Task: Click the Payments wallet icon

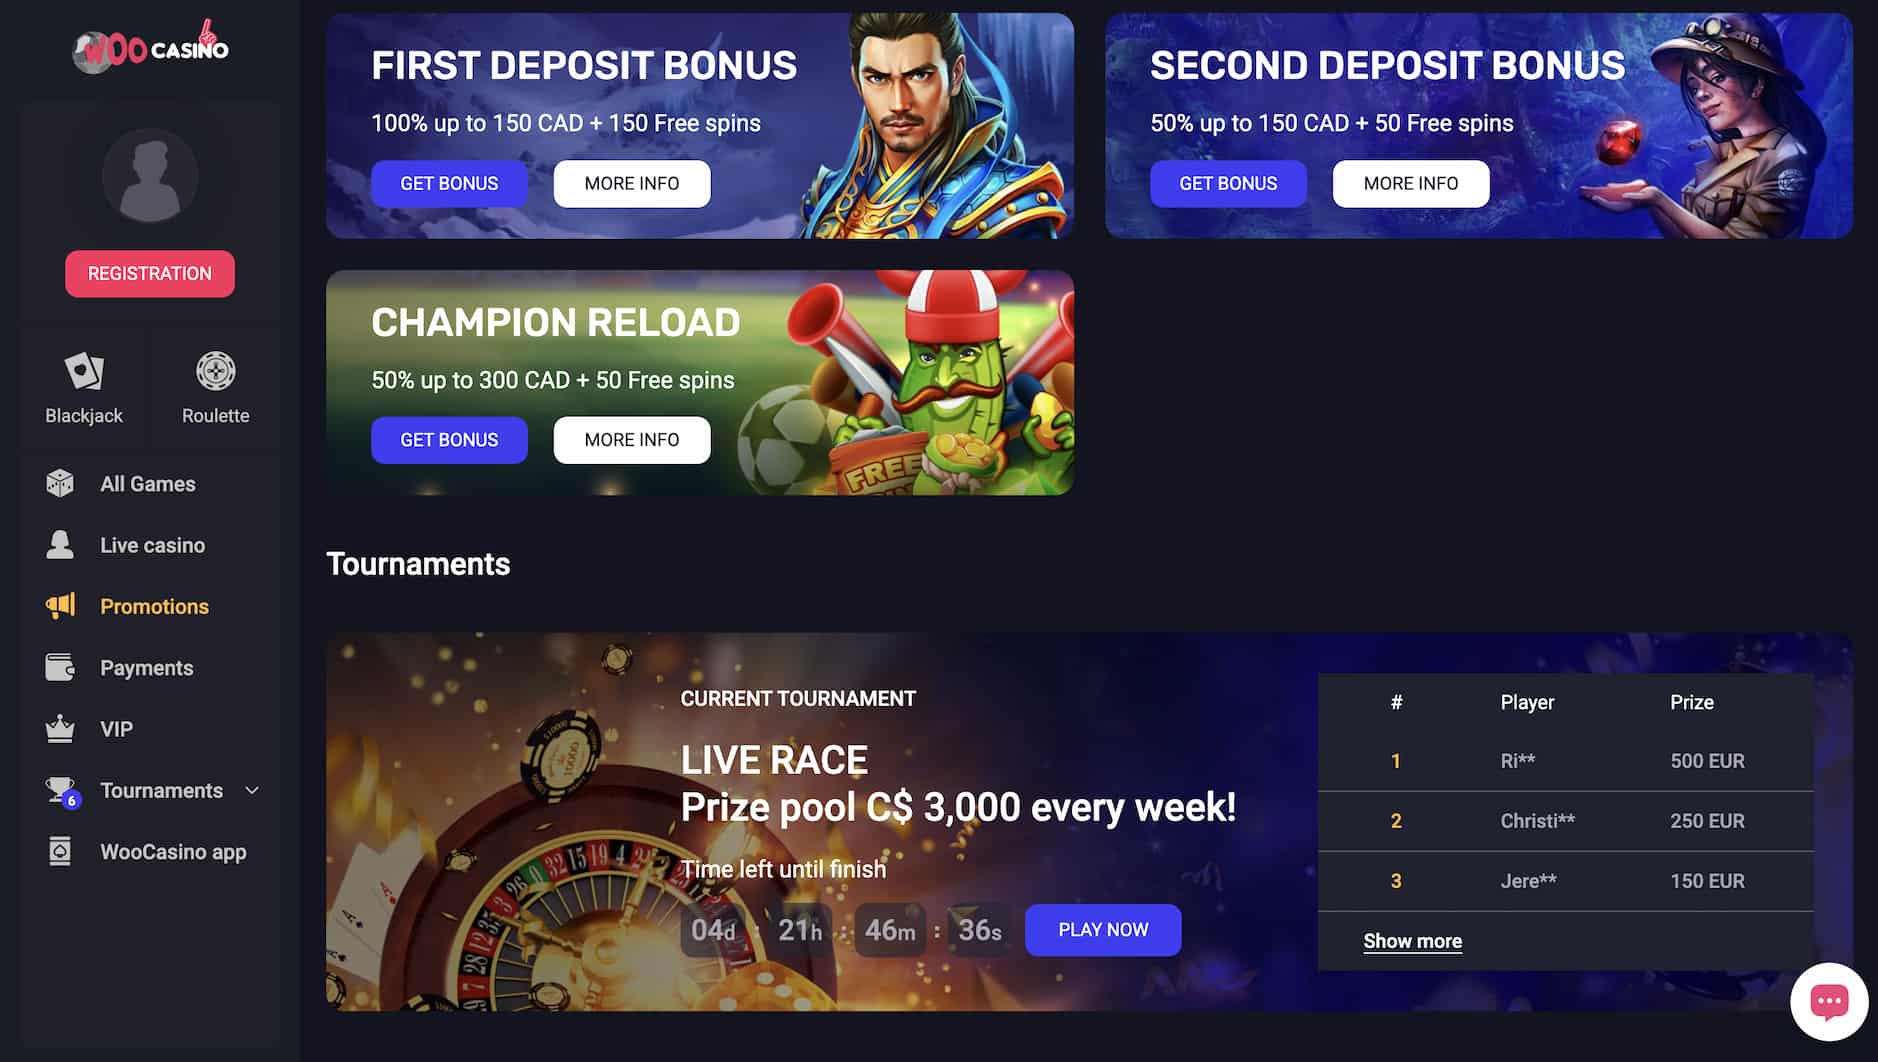Action: [x=60, y=667]
